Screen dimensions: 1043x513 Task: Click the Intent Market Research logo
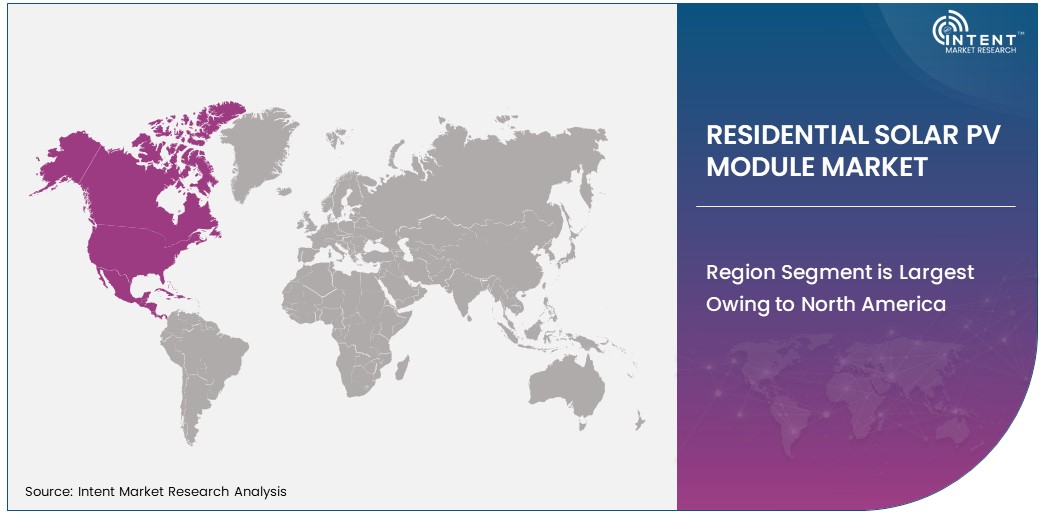(978, 32)
